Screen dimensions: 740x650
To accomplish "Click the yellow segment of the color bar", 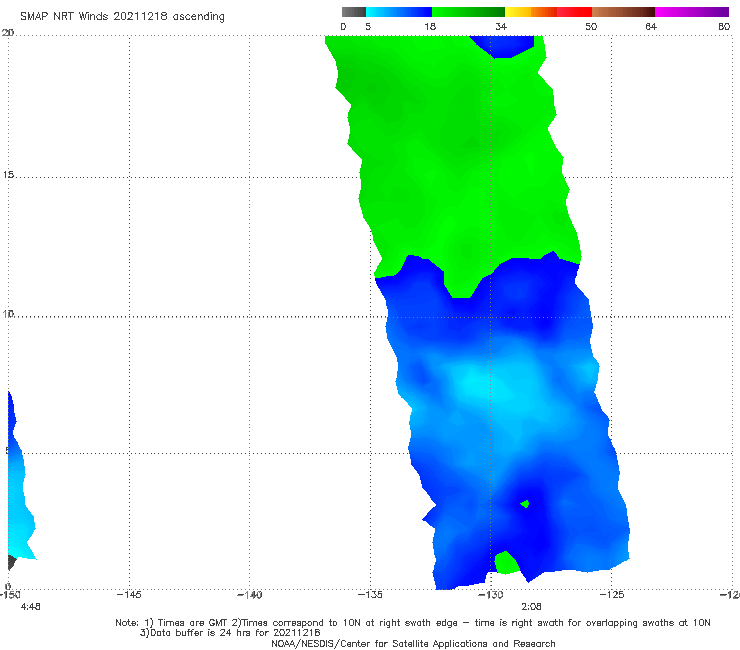I will click(x=518, y=12).
